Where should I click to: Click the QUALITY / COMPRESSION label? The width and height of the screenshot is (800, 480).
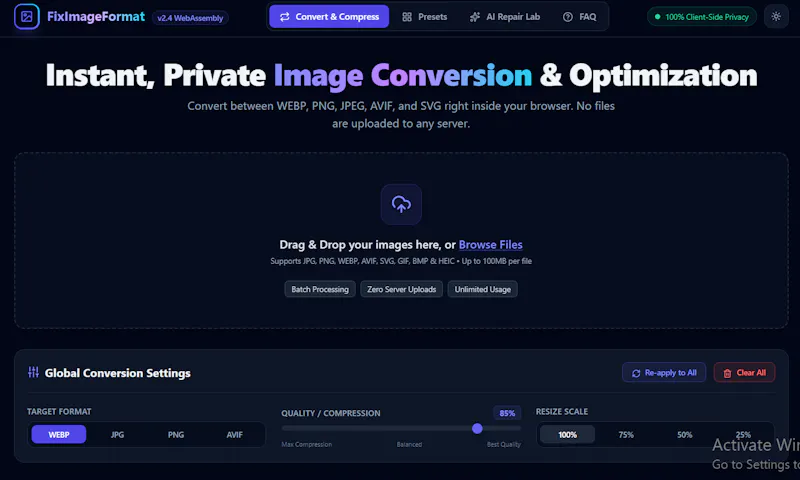[x=331, y=413]
